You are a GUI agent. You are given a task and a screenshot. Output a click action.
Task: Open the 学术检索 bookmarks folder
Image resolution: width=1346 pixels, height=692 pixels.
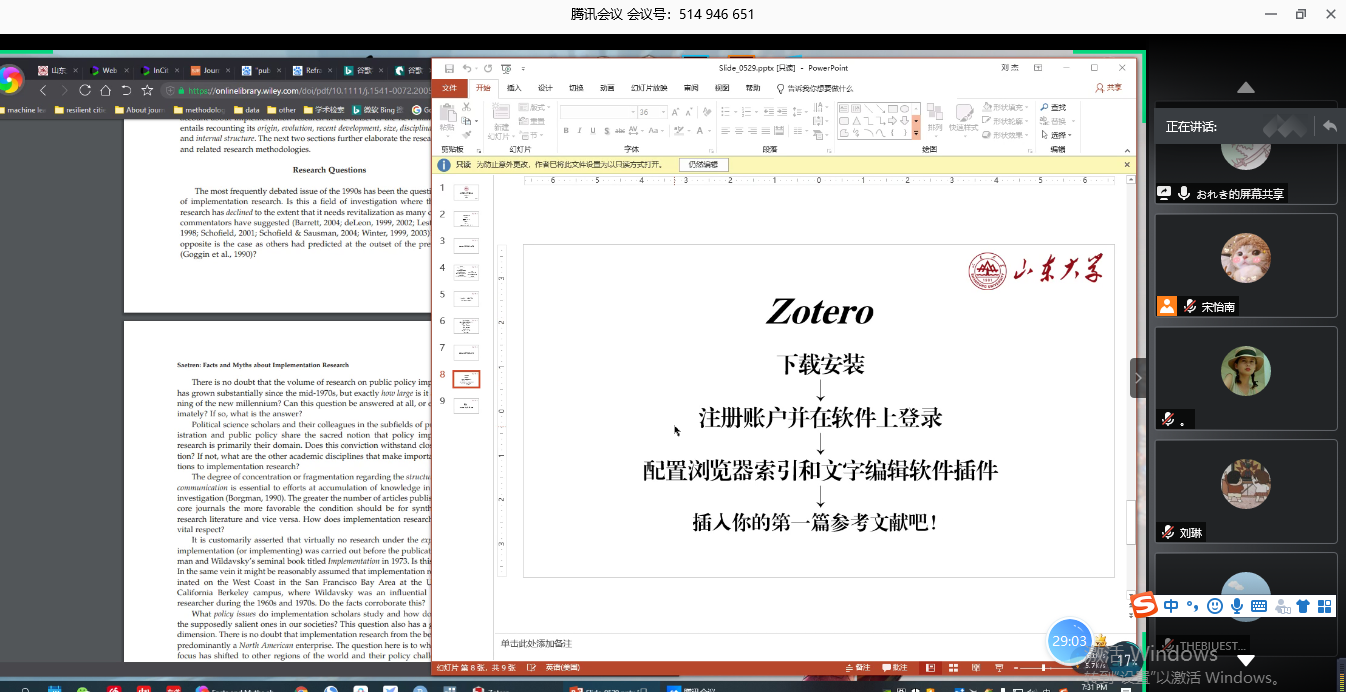pos(324,110)
